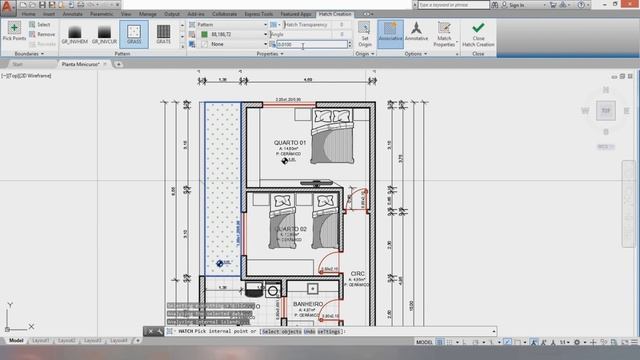
Task: Adjust the Hatch Transparency slider
Action: (x=308, y=24)
